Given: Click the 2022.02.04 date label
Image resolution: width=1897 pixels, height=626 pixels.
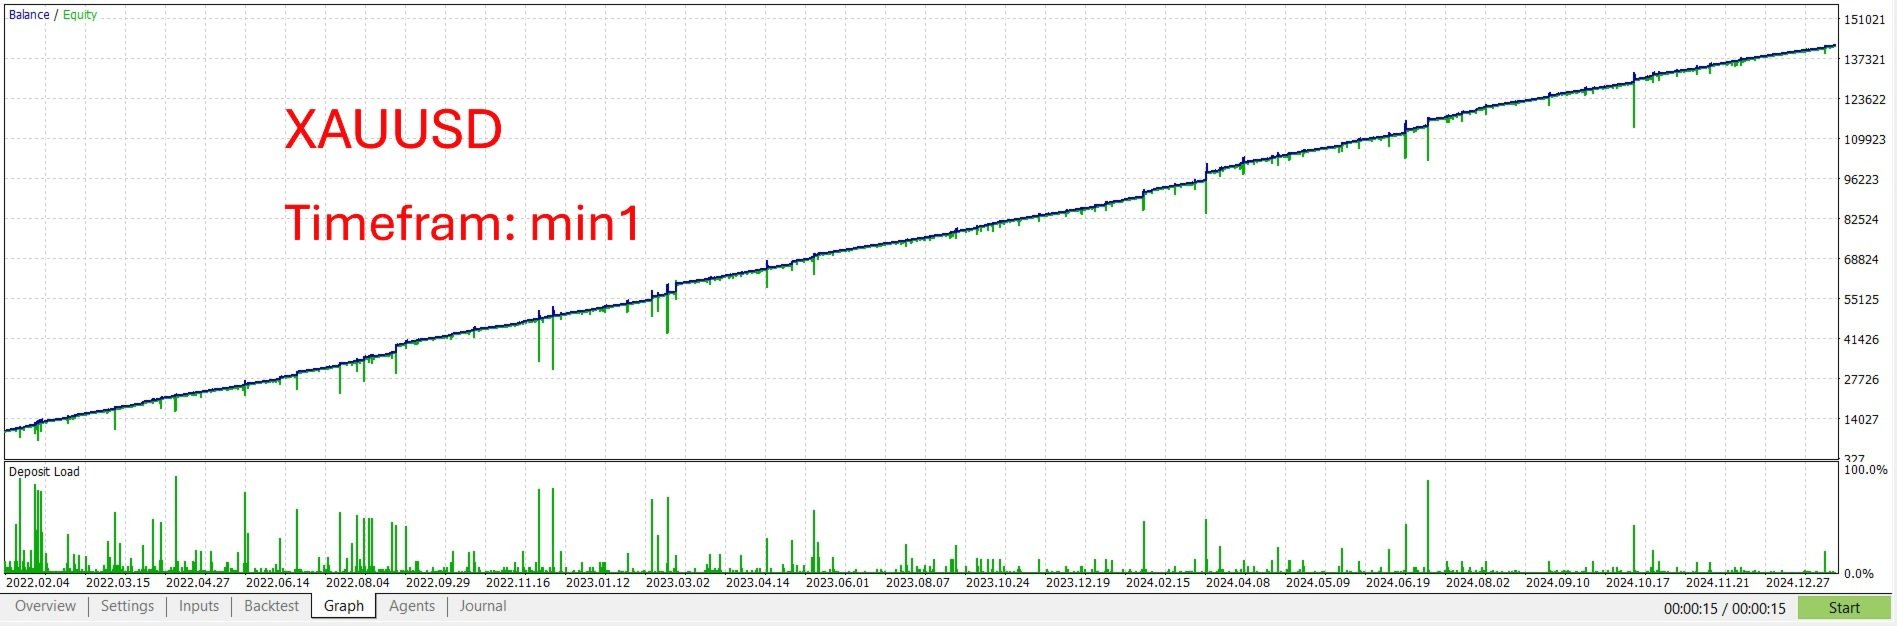Looking at the screenshot, I should click(38, 583).
